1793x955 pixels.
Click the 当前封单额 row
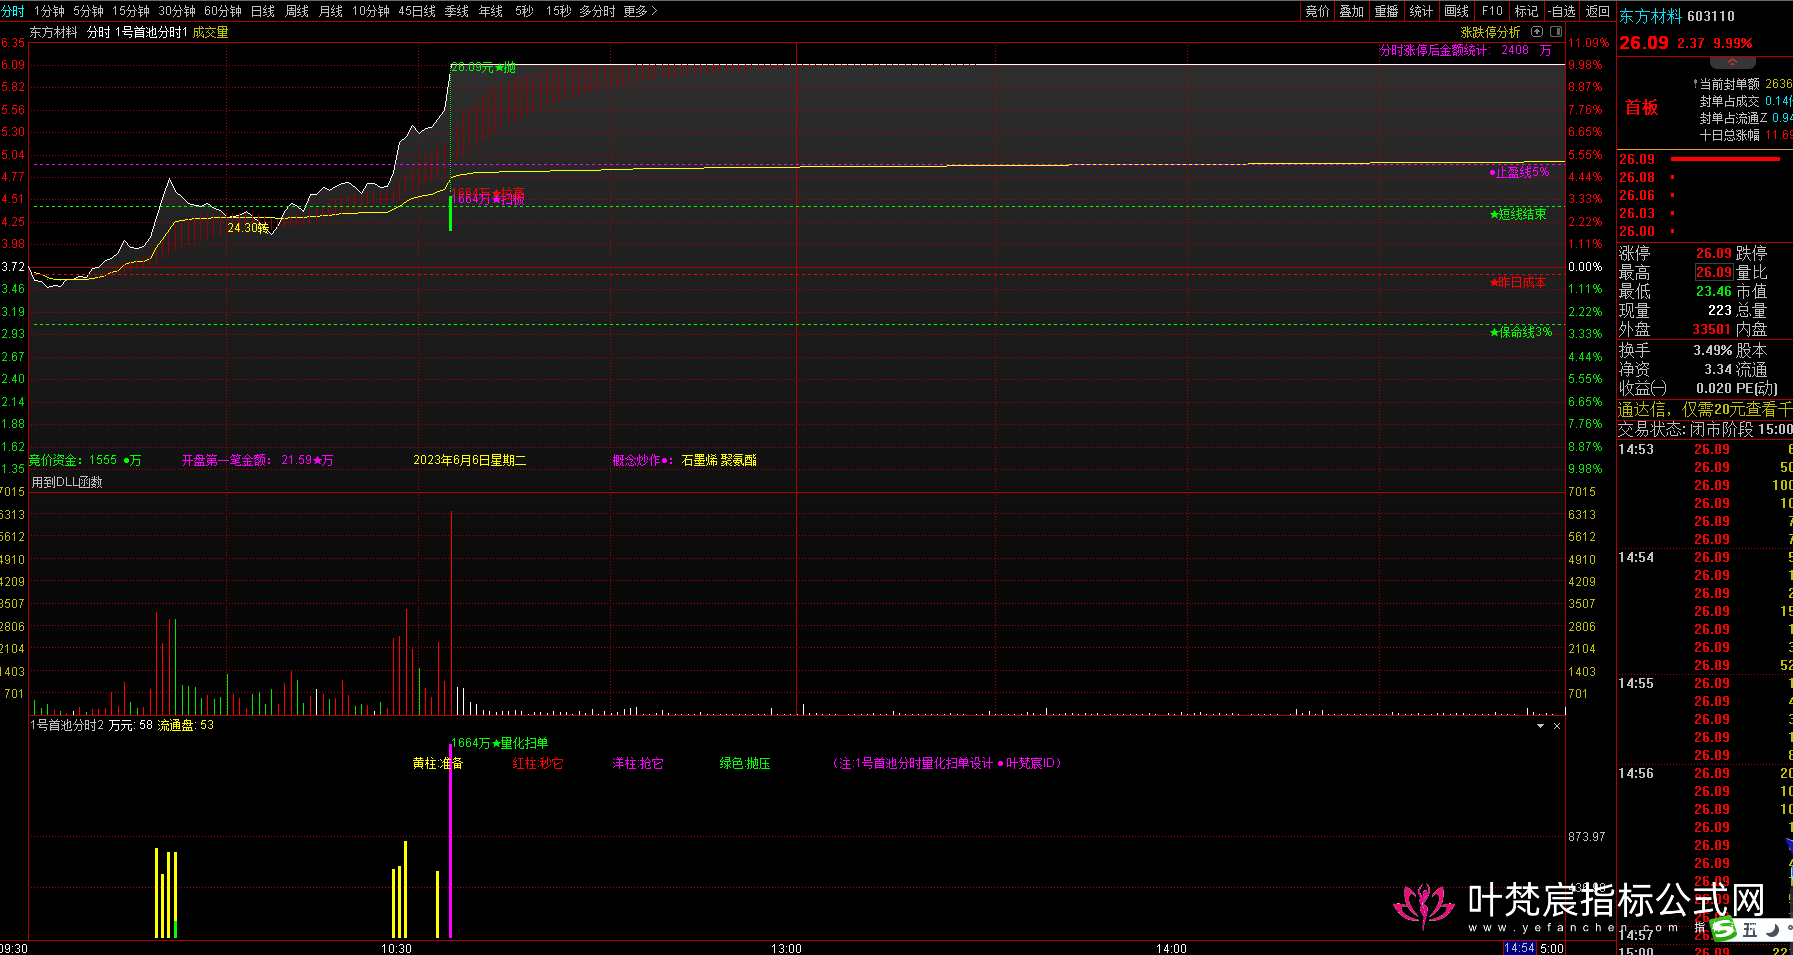click(1742, 84)
